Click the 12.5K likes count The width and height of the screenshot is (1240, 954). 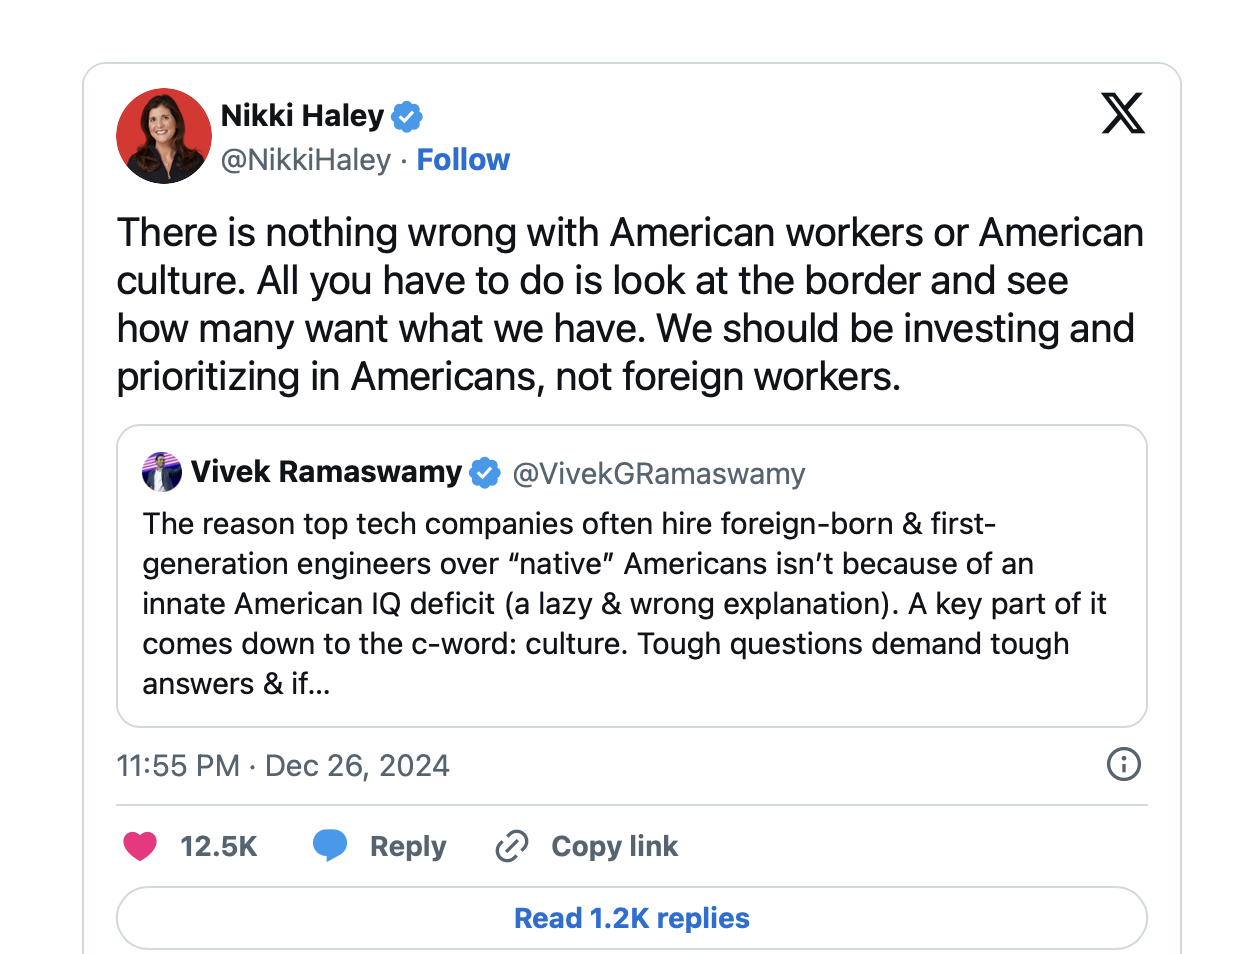(219, 847)
